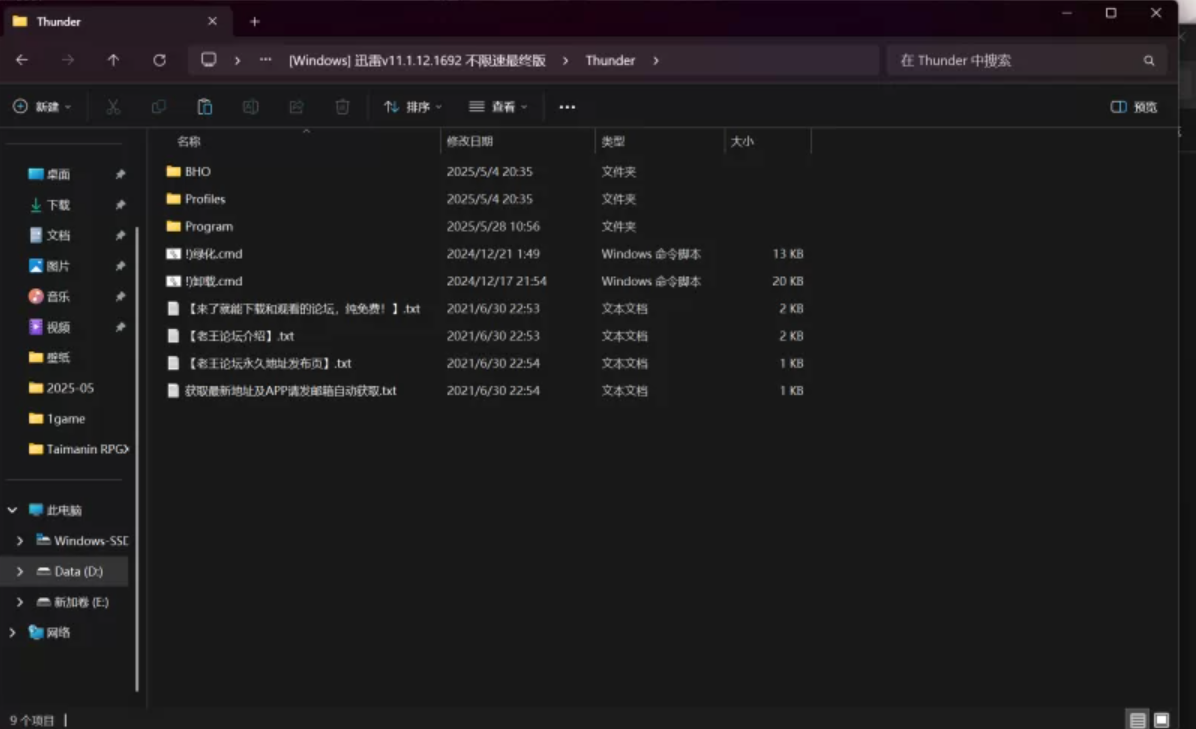Unpin 下载 using its pin icon
The image size is (1196, 729).
point(120,205)
